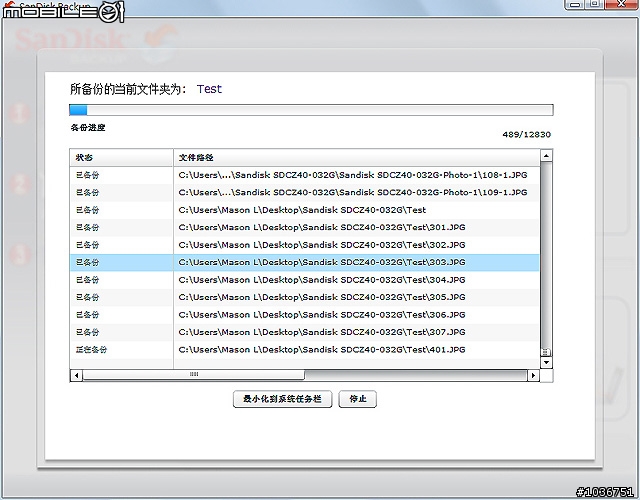The width and height of the screenshot is (640, 500).
Task: Click the list's vertical scrollbar down arrow
Action: [x=546, y=362]
